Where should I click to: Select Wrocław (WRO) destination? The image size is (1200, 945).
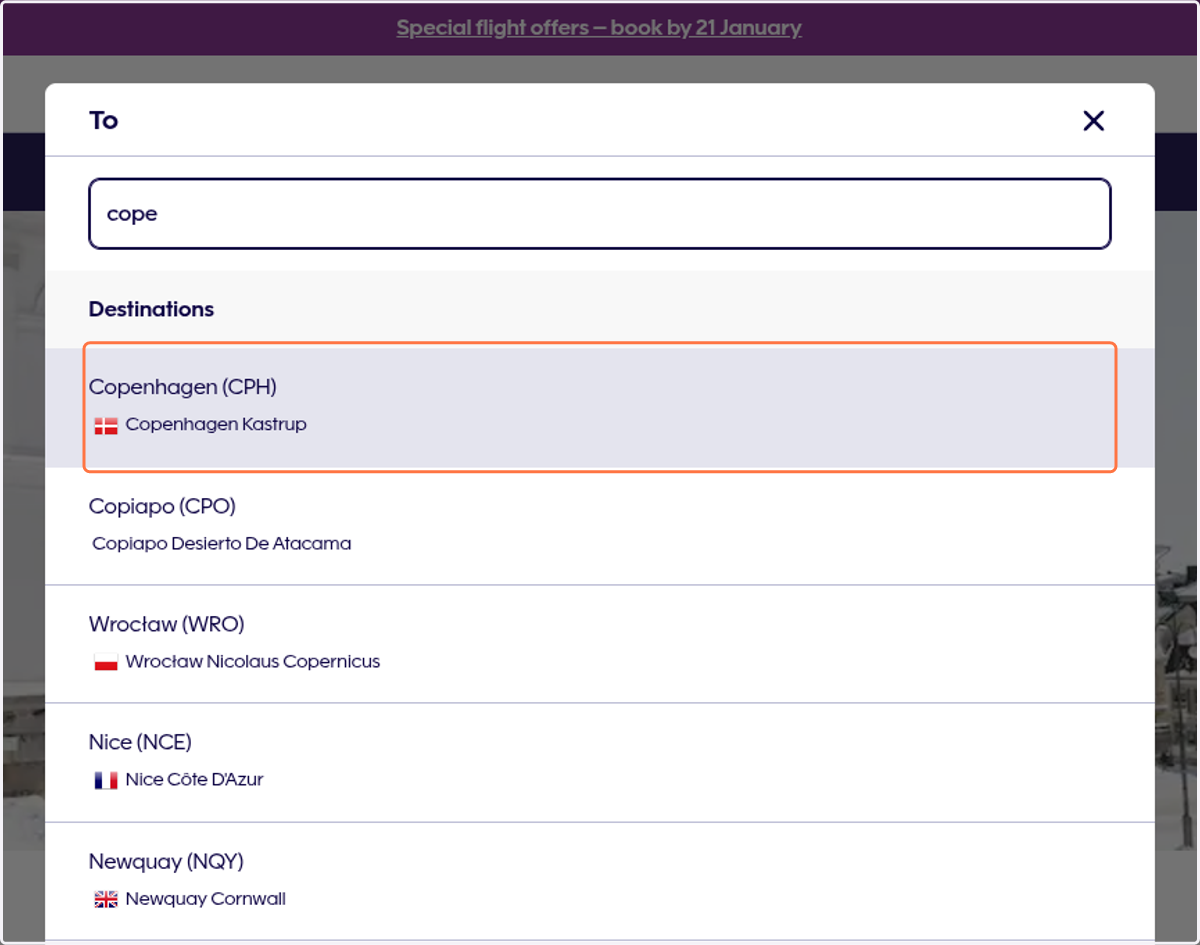(600, 644)
